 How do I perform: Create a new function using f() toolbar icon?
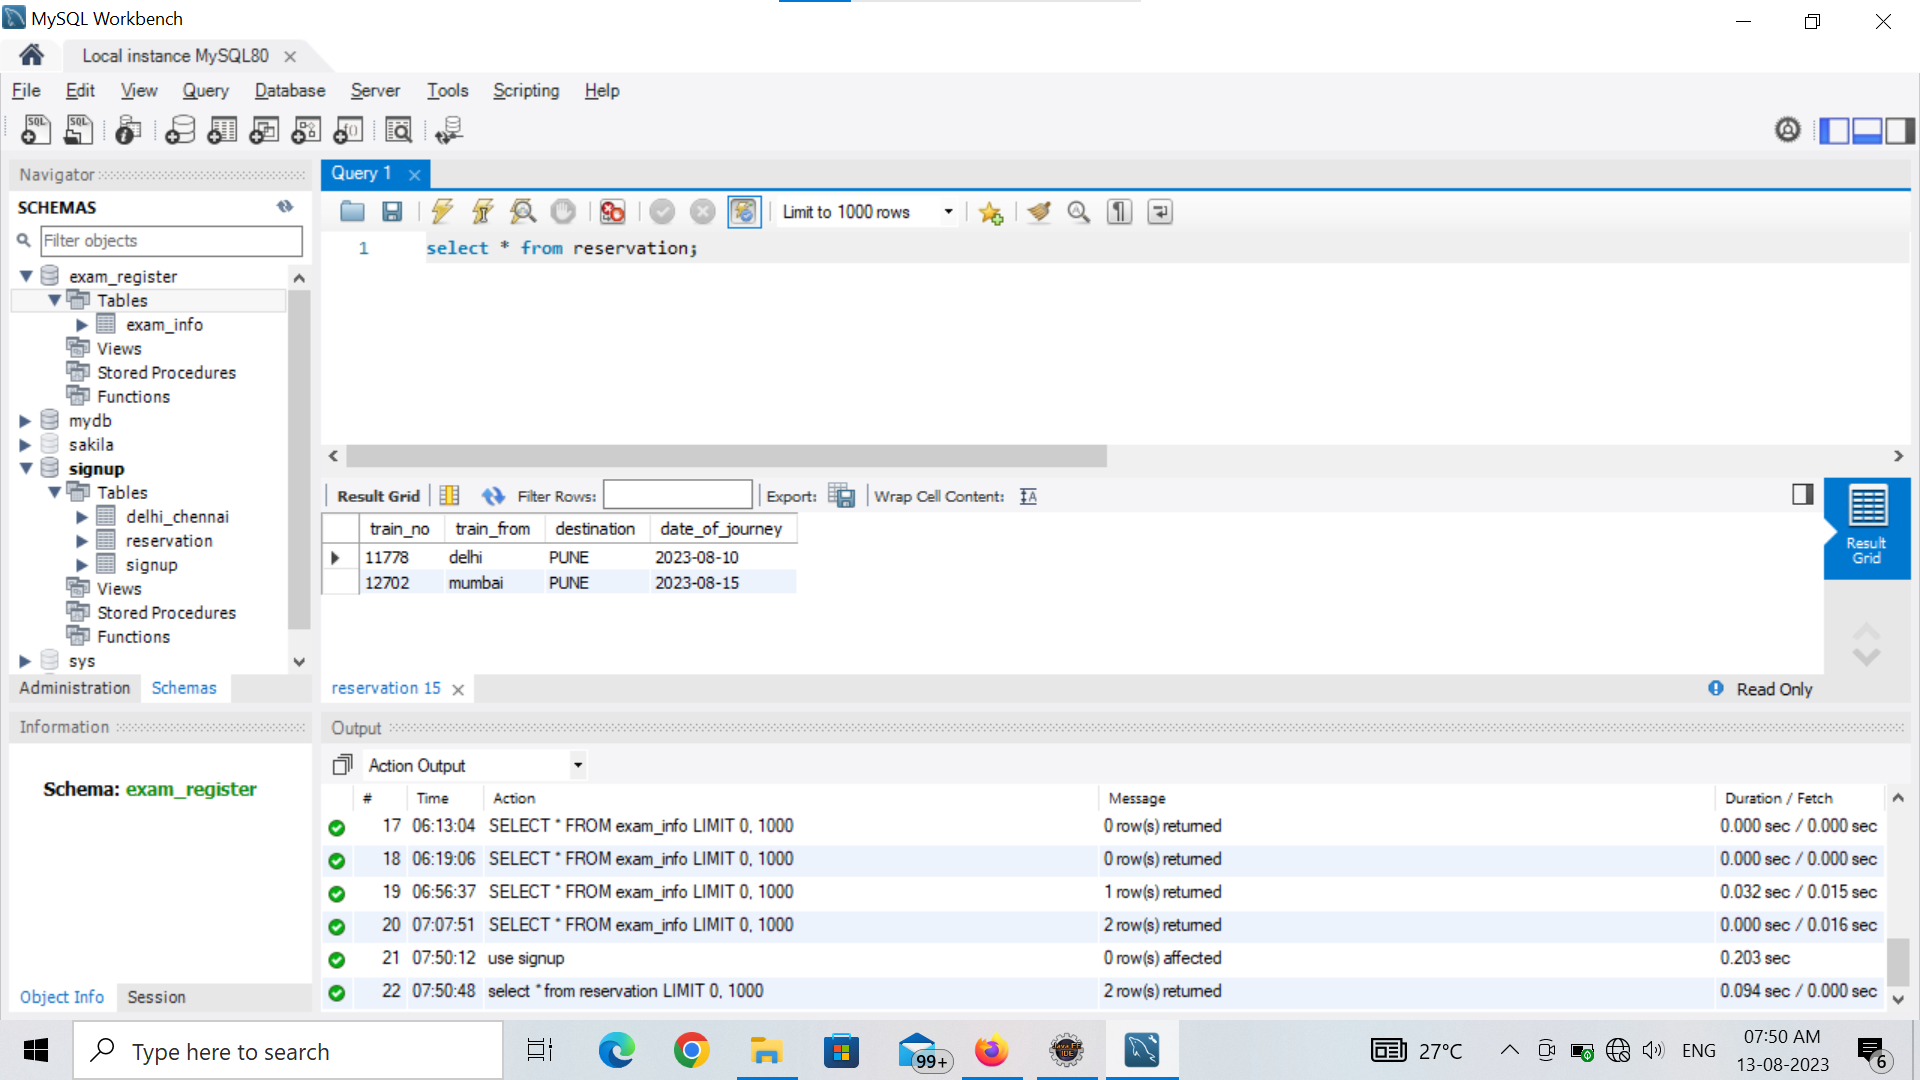(348, 130)
